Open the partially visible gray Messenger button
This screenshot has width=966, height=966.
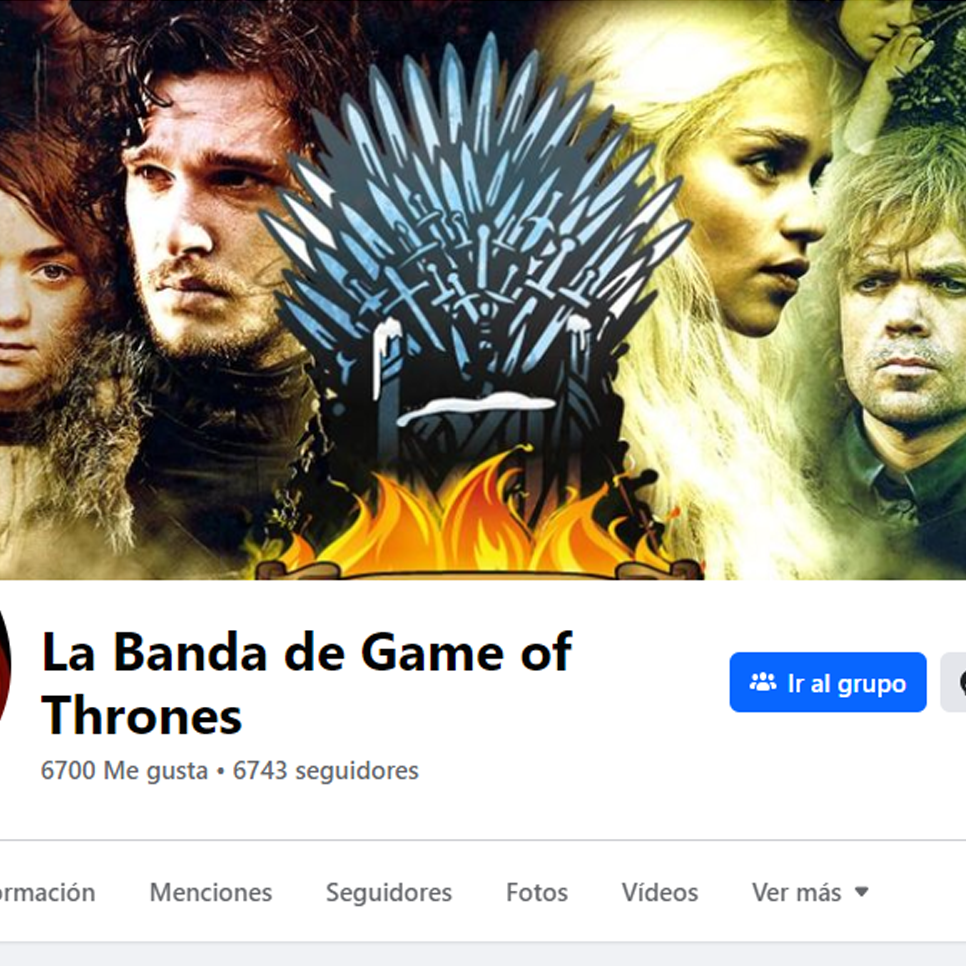pos(954,682)
